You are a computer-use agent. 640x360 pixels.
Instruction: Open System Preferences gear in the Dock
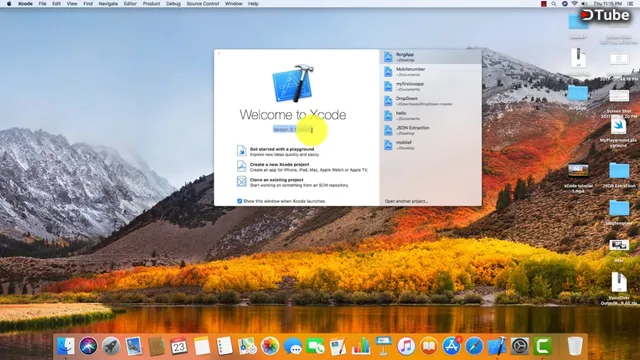point(520,346)
